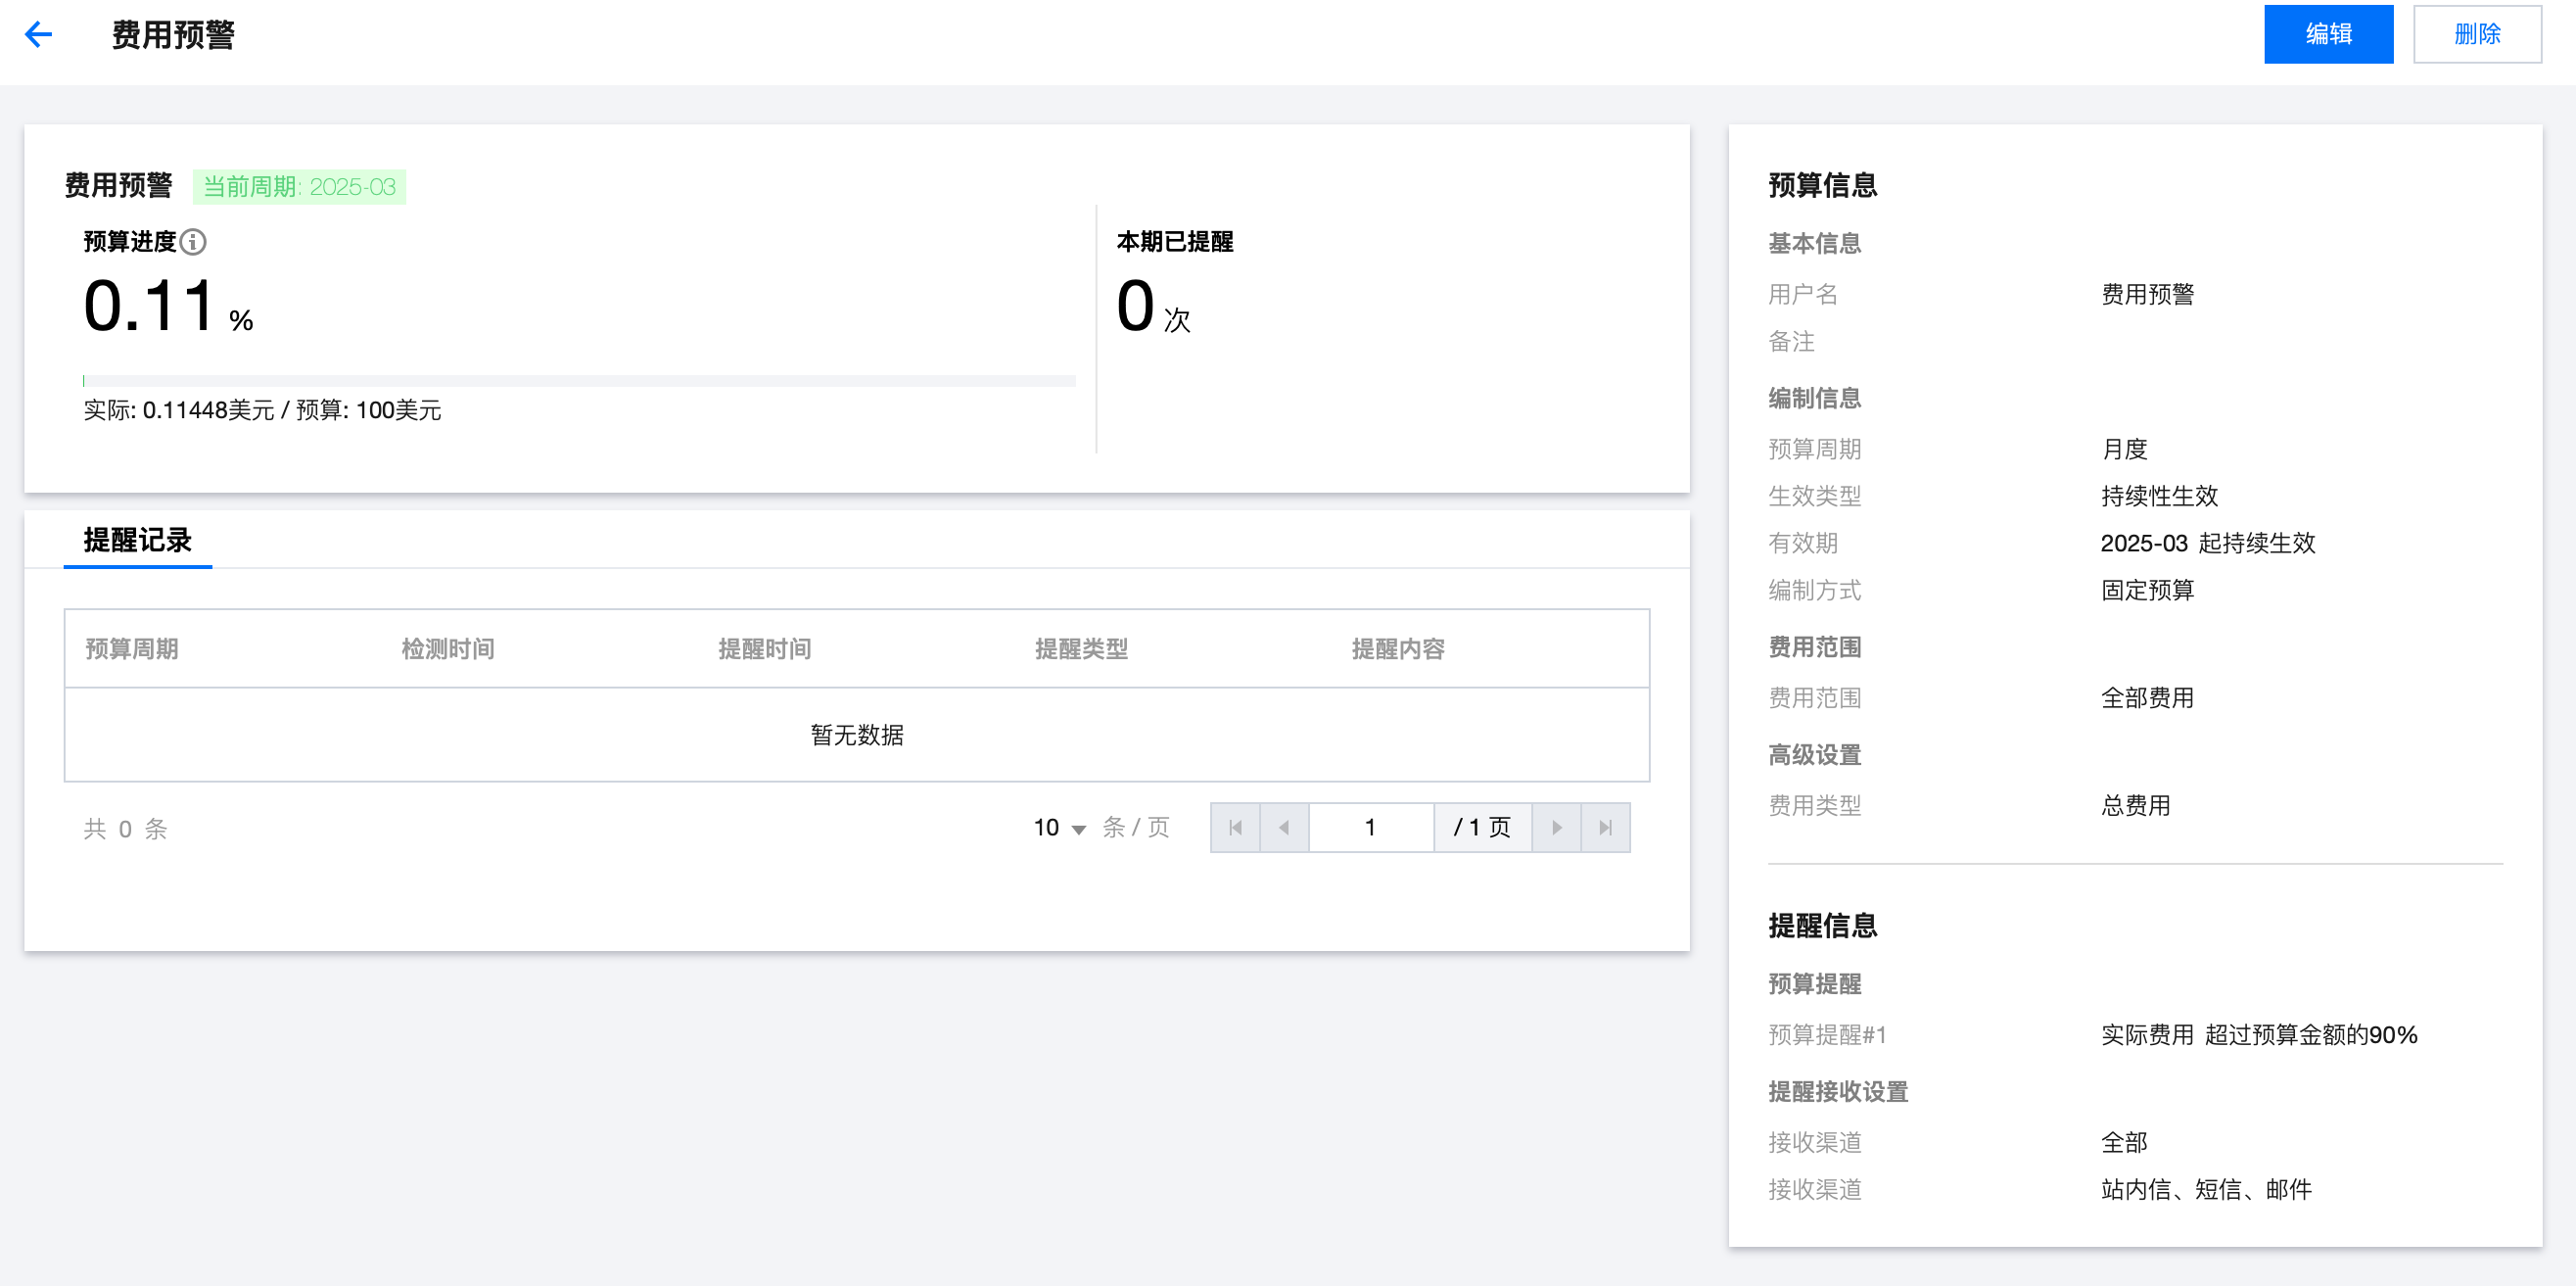Viewport: 2576px width, 1286px height.
Task: Click the 提醒时间 column header
Action: [765, 649]
